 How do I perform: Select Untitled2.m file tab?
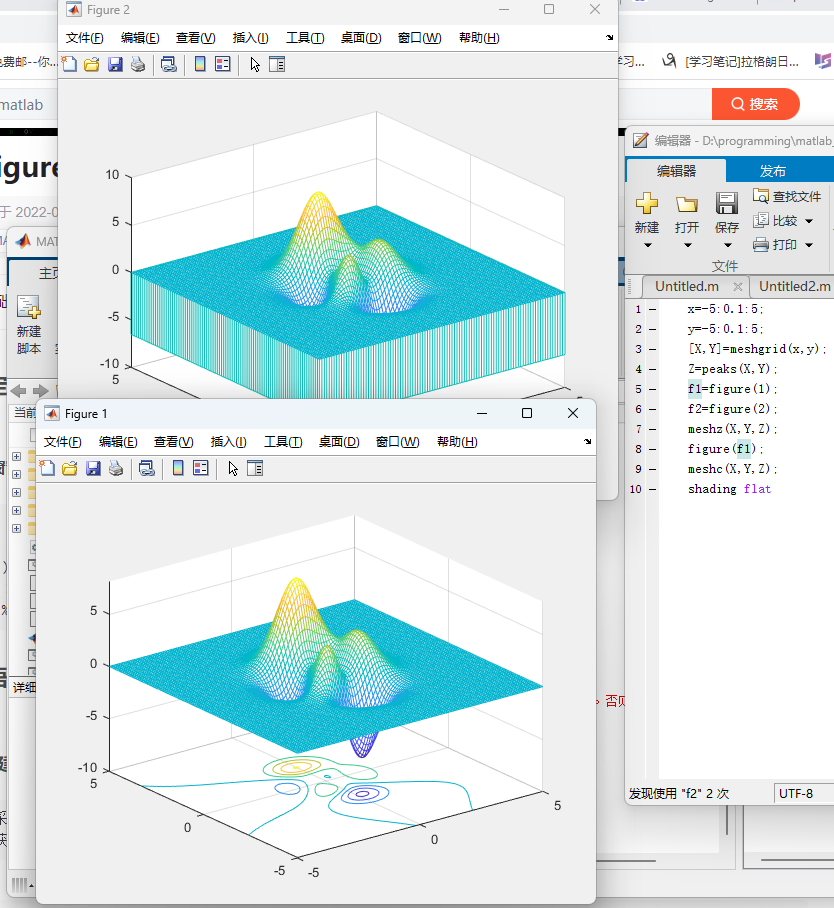tap(794, 286)
